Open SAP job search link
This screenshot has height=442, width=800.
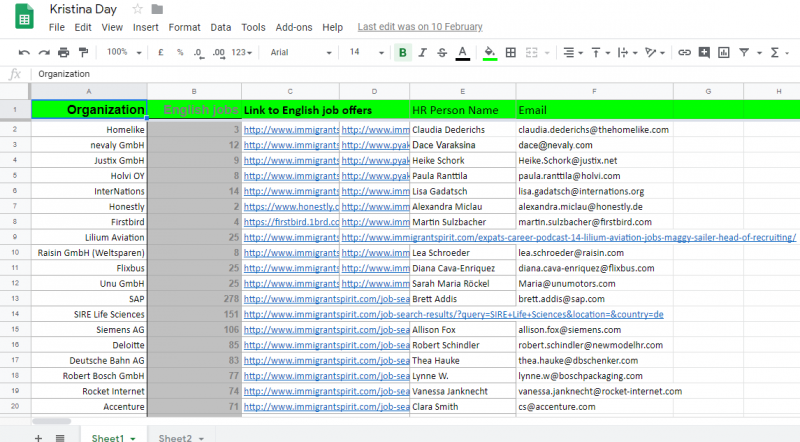(327, 299)
